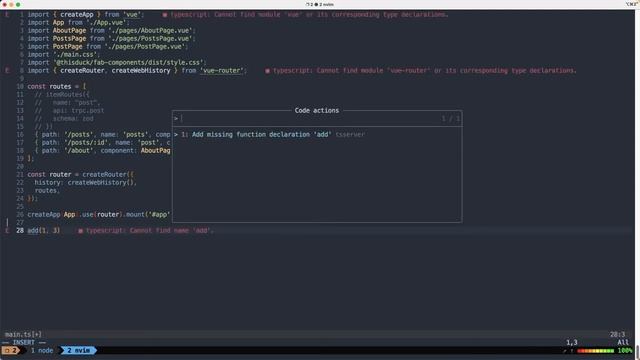Click the '1 / 1' result counter in Code actions
Screen dimensions: 640x360
pyautogui.click(x=450, y=118)
